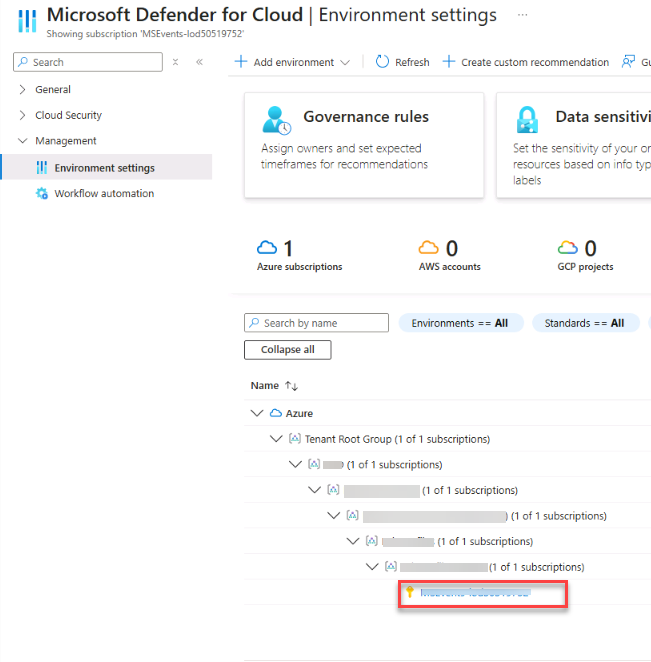Collapse the Tenant Root Group node
The width and height of the screenshot is (651, 662).
[276, 439]
